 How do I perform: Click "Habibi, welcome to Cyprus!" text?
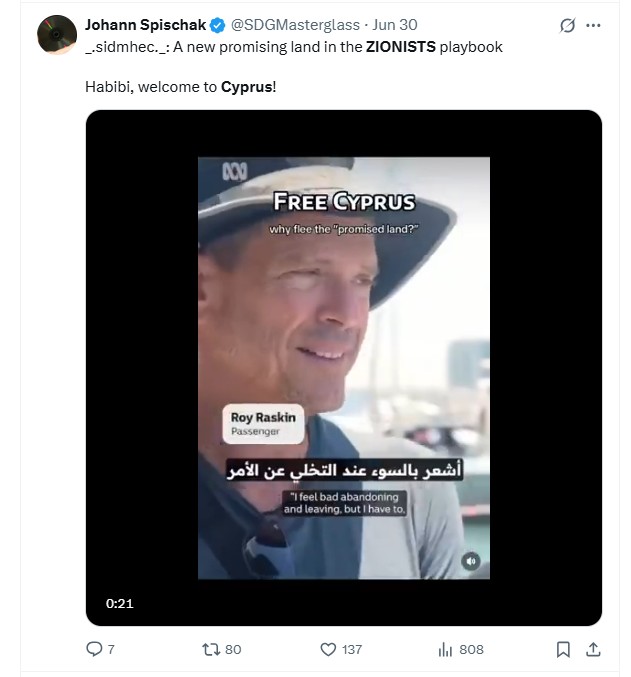[181, 87]
